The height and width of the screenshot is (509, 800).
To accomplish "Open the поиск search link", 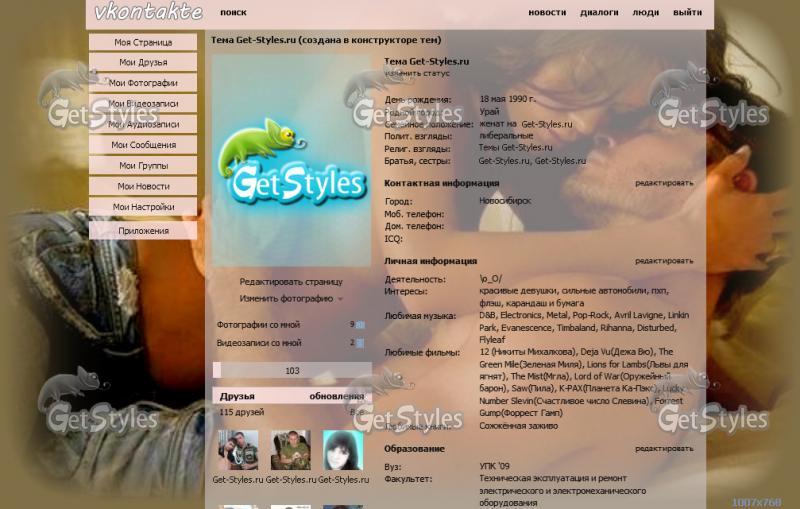I will (x=233, y=12).
